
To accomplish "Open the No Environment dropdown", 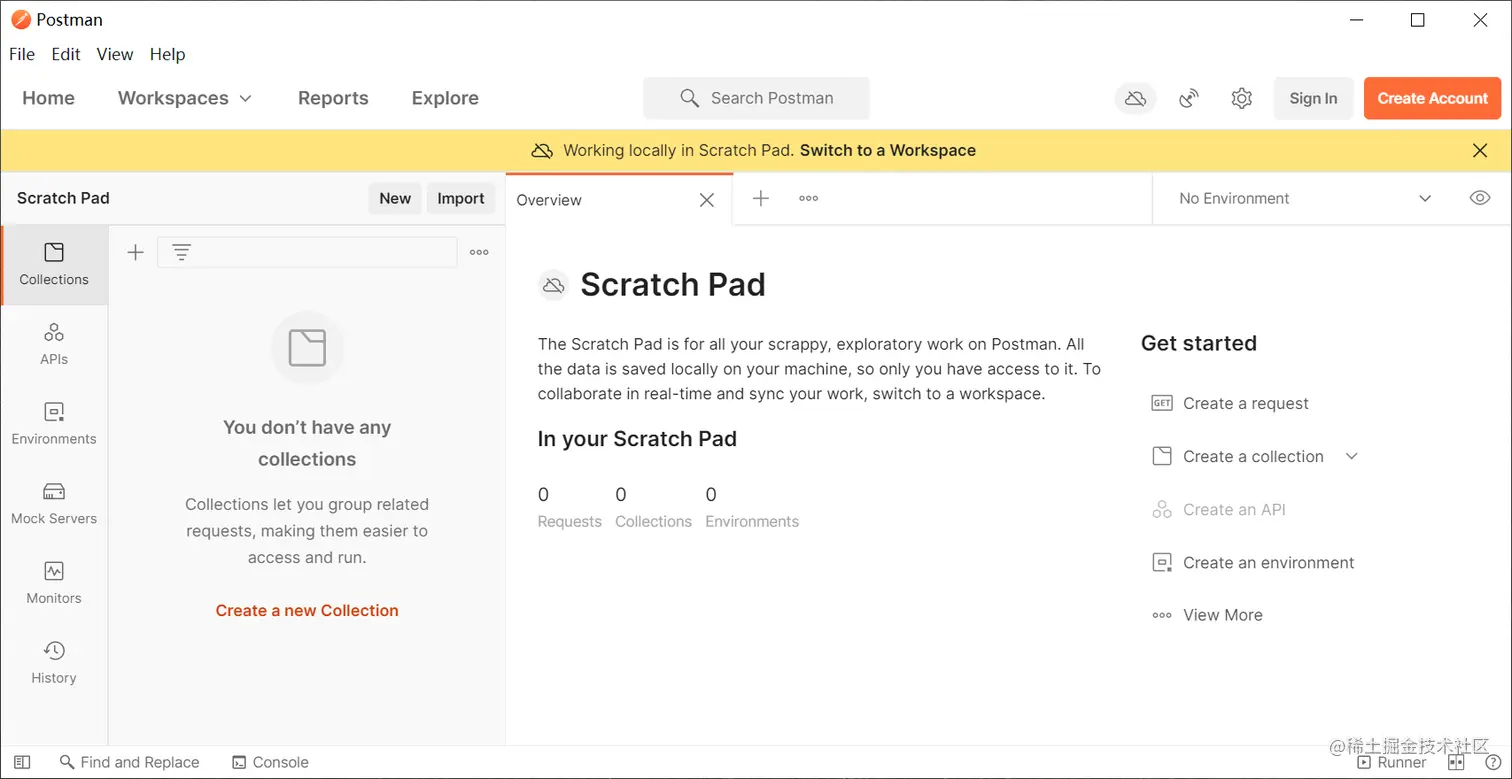I will (1305, 198).
